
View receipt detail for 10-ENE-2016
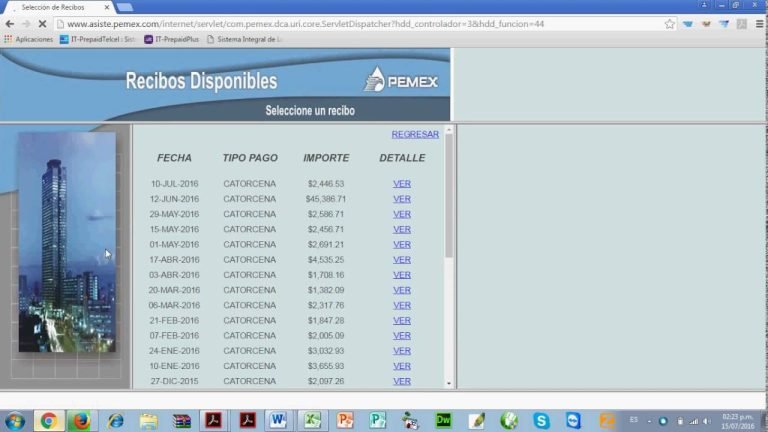[x=402, y=366]
